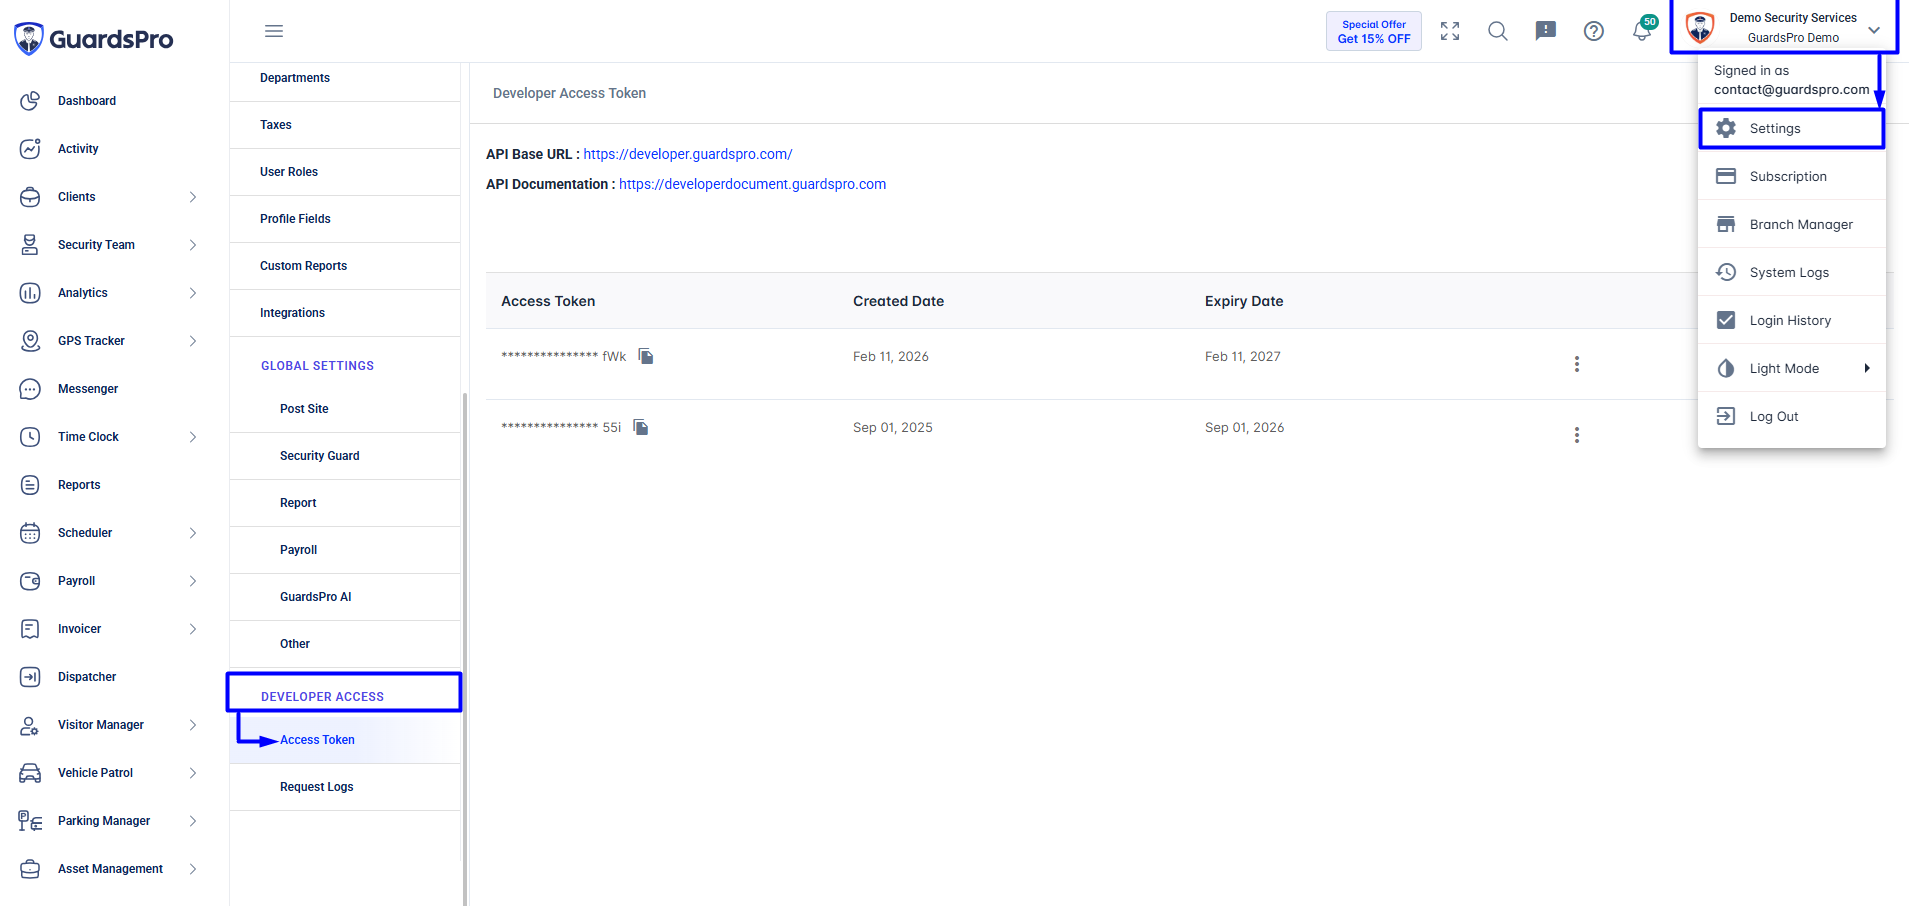Click Sep 01, 2025 created date cell
The width and height of the screenshot is (1909, 906).
pos(892,427)
